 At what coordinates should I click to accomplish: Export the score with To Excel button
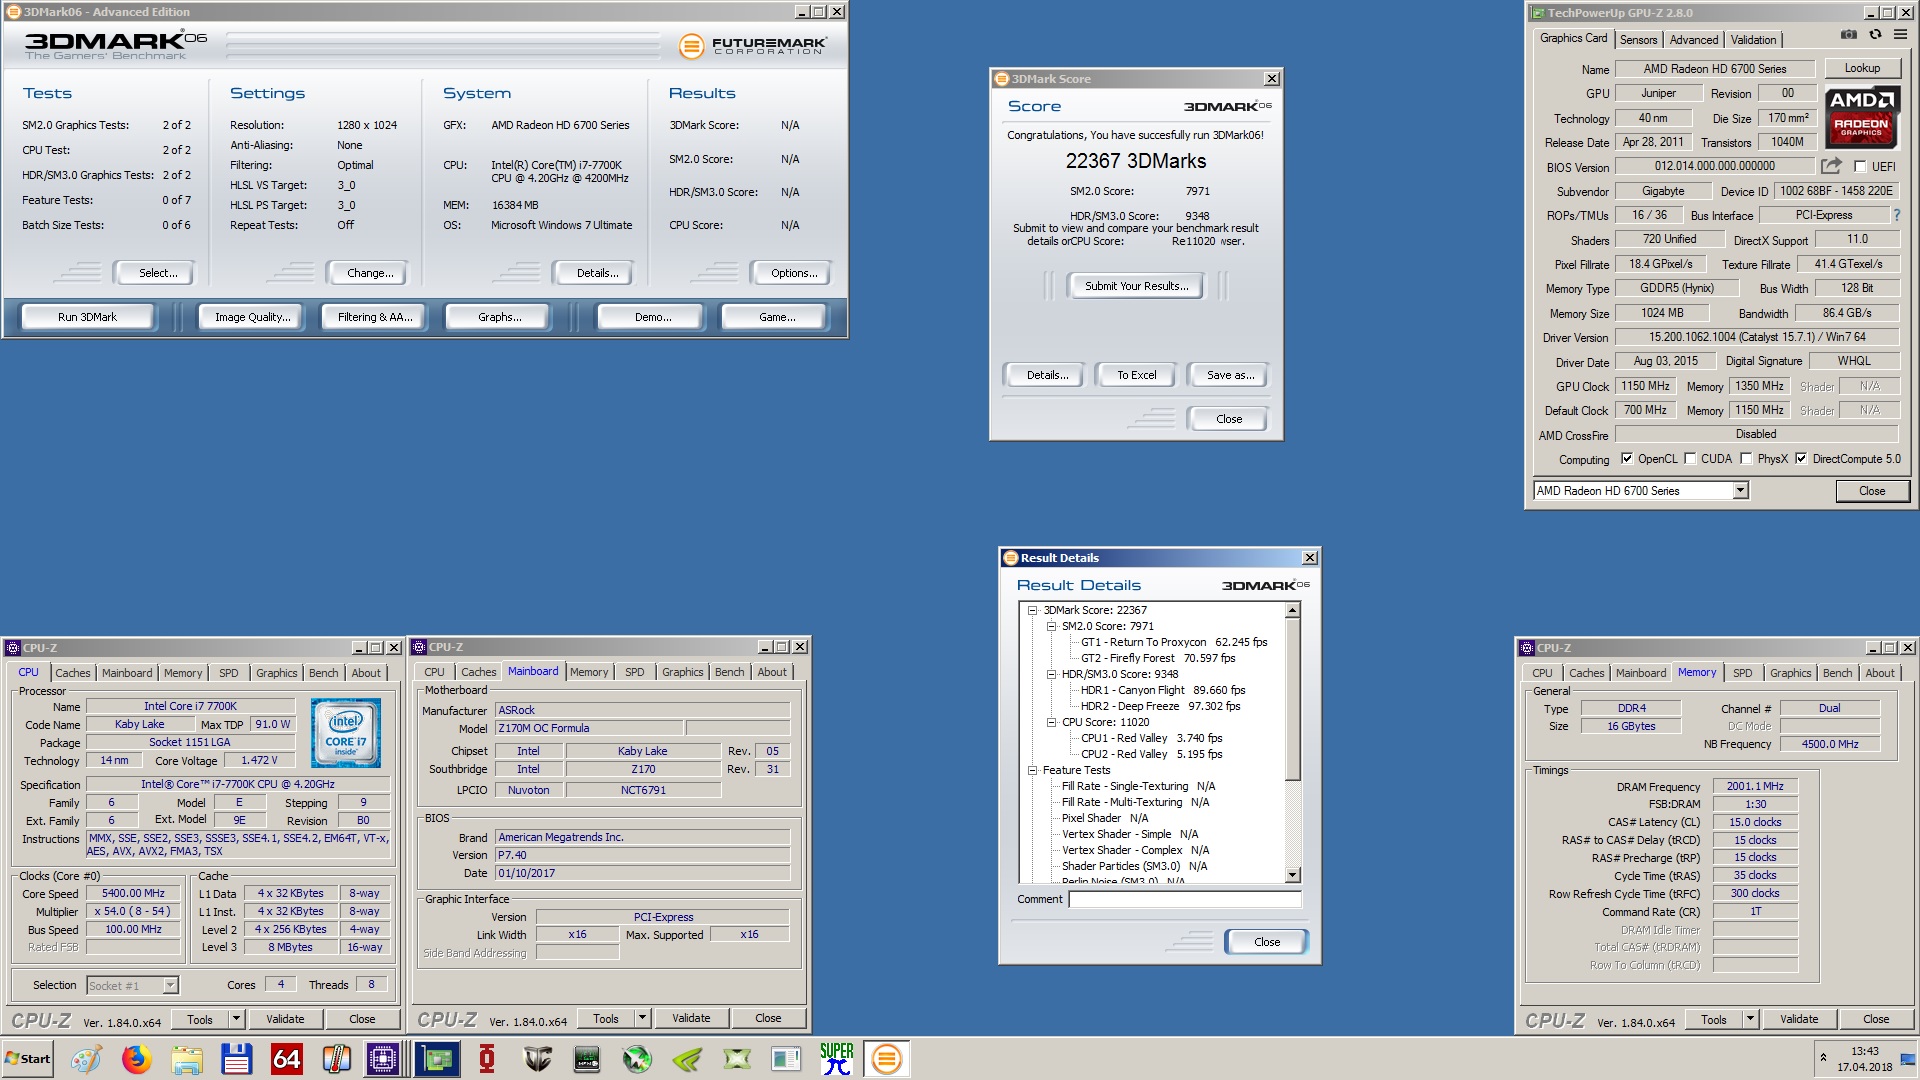1137,375
